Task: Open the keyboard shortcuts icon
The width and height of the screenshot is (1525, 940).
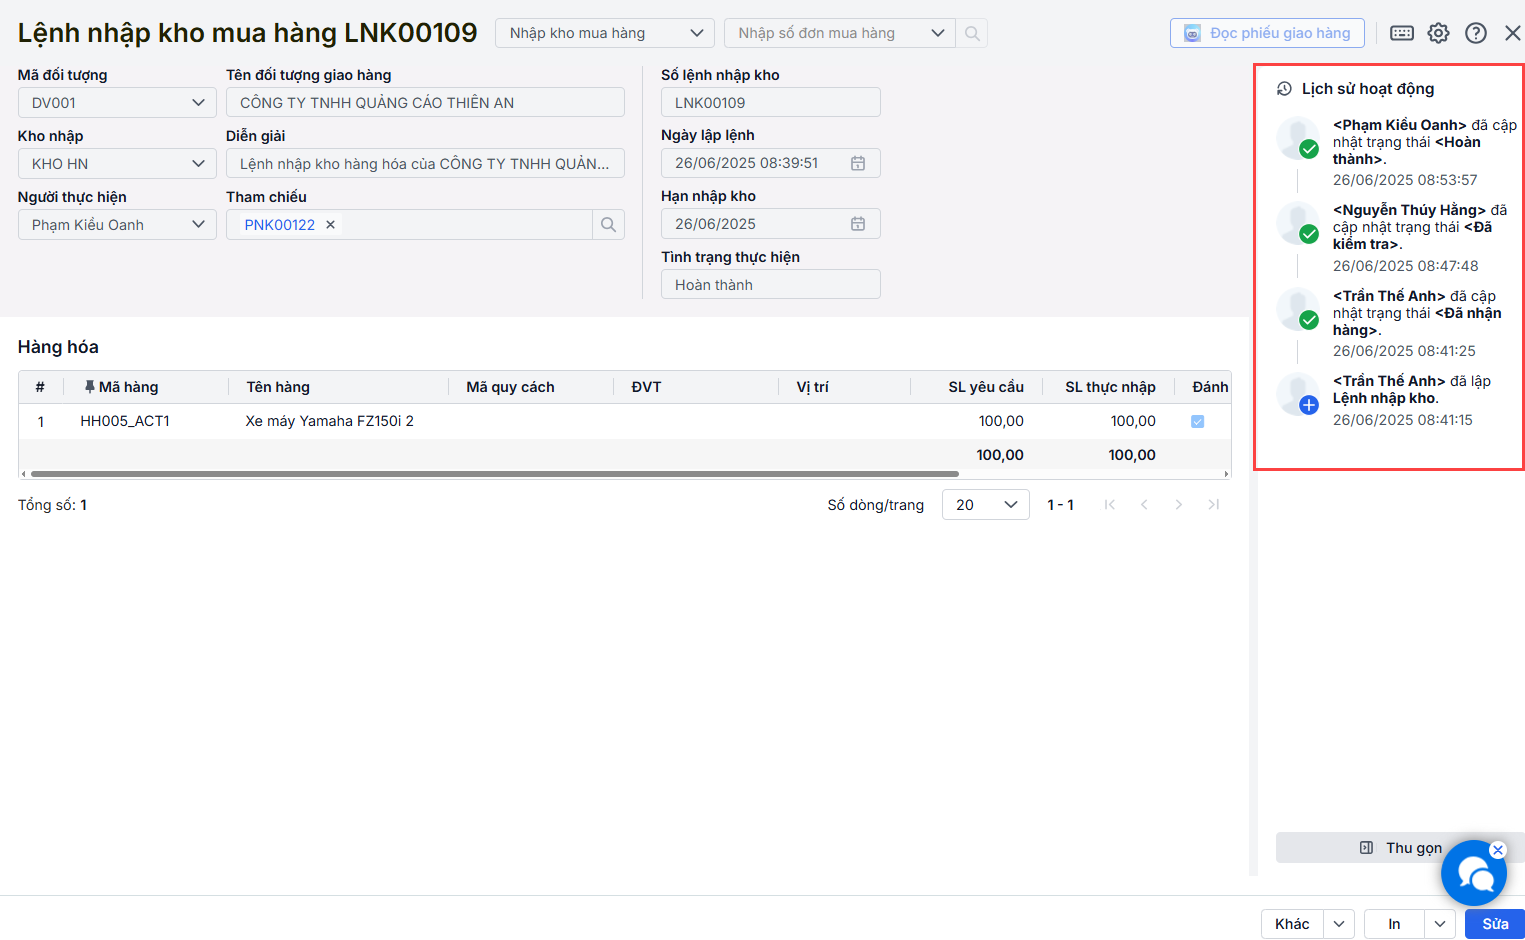Action: (1402, 33)
